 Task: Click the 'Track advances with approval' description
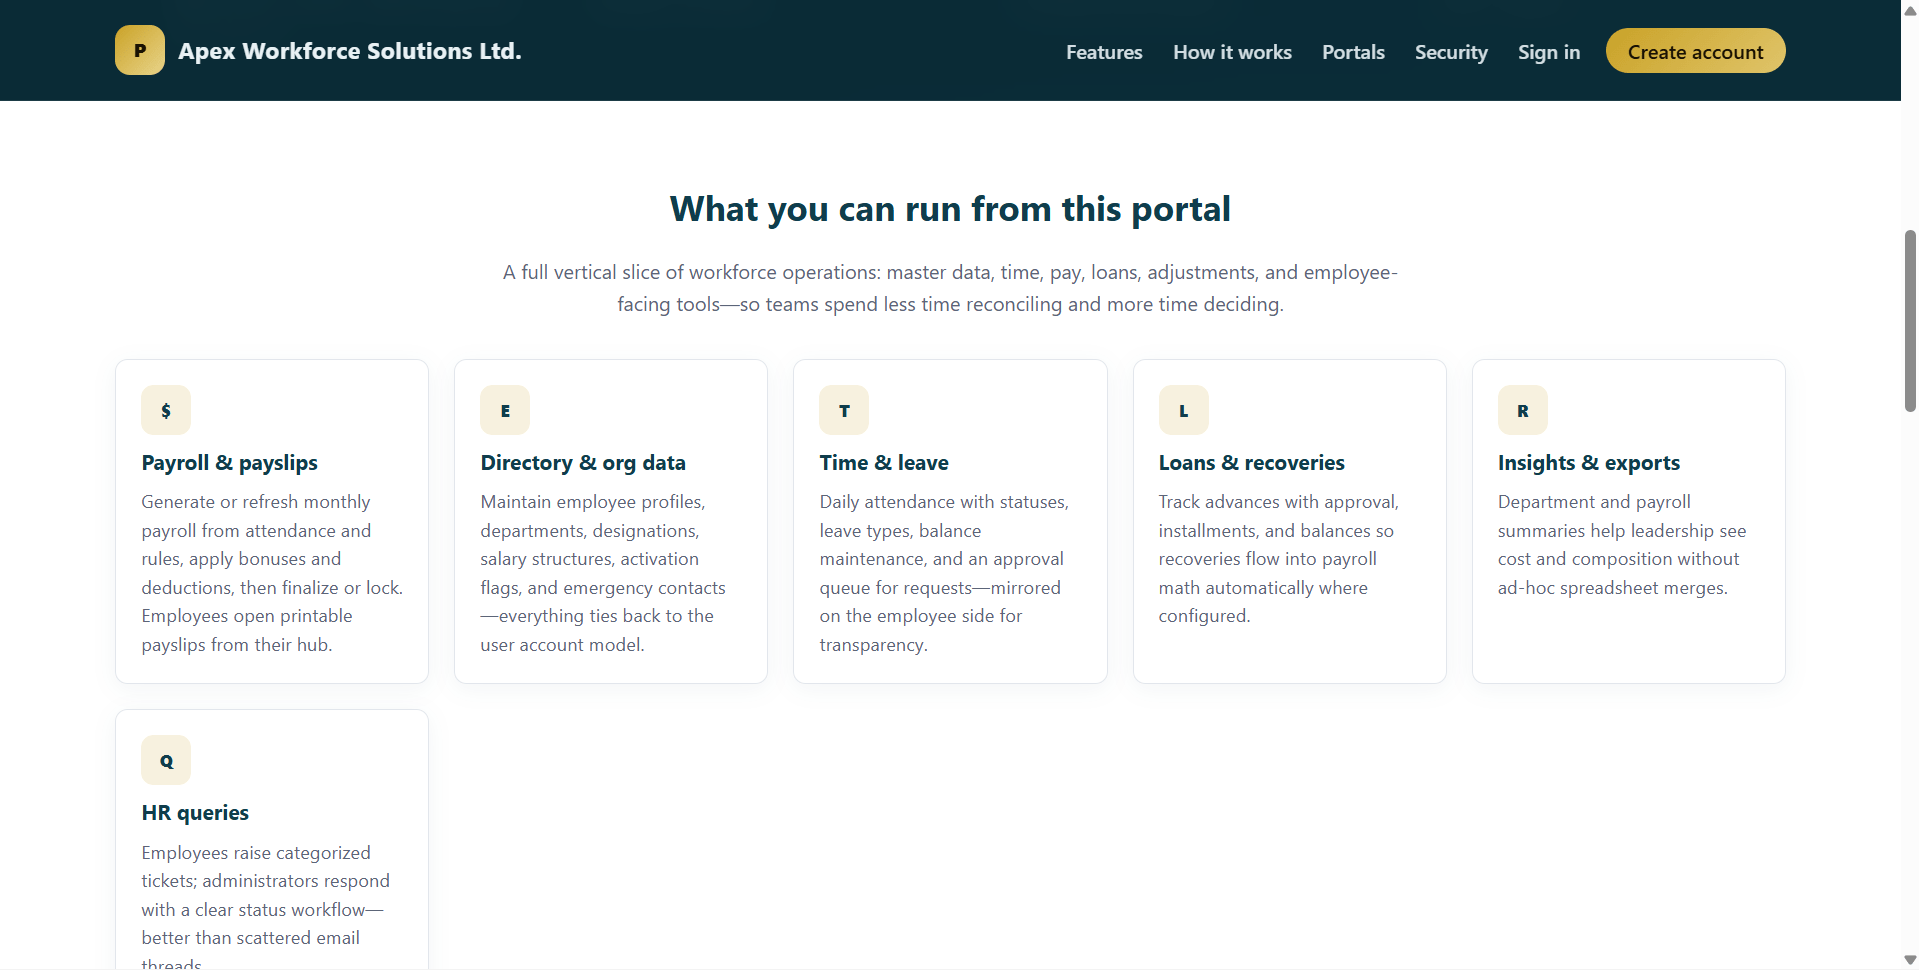tap(1278, 559)
